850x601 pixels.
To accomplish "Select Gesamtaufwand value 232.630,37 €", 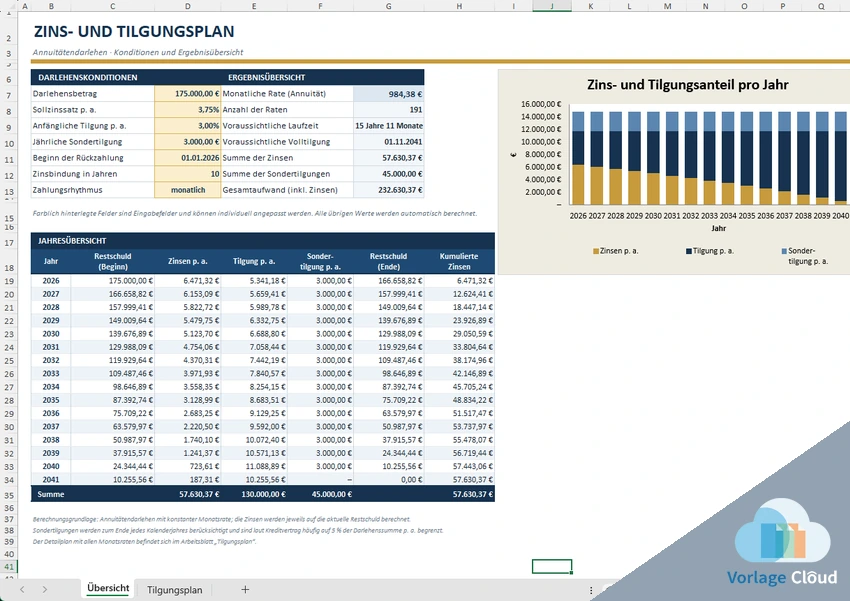I will tap(389, 190).
